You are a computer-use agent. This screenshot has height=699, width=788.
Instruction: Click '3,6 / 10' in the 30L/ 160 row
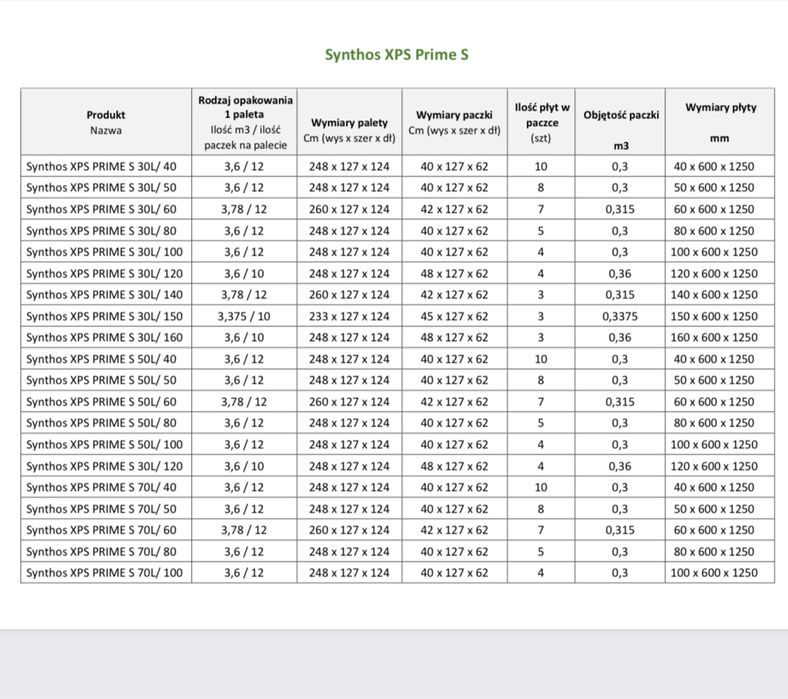(x=244, y=337)
